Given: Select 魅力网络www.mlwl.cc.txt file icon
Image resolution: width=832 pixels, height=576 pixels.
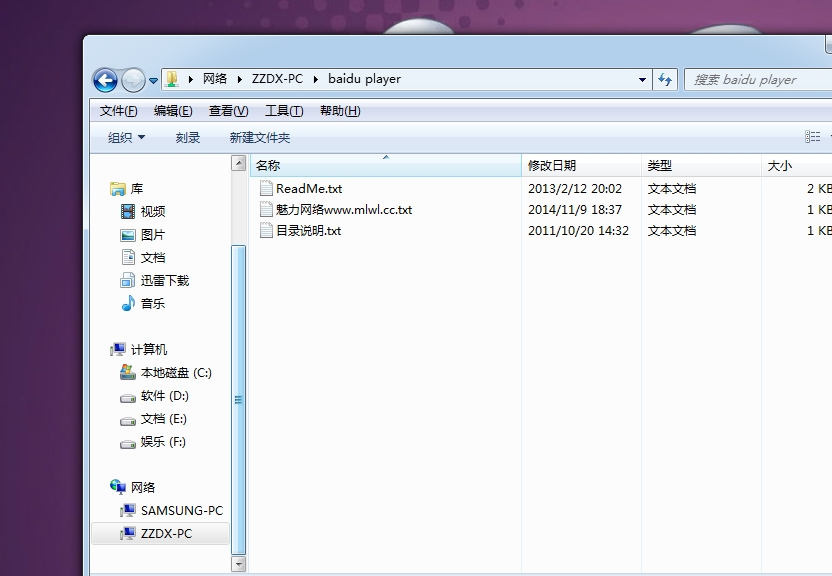Looking at the screenshot, I should coord(266,210).
